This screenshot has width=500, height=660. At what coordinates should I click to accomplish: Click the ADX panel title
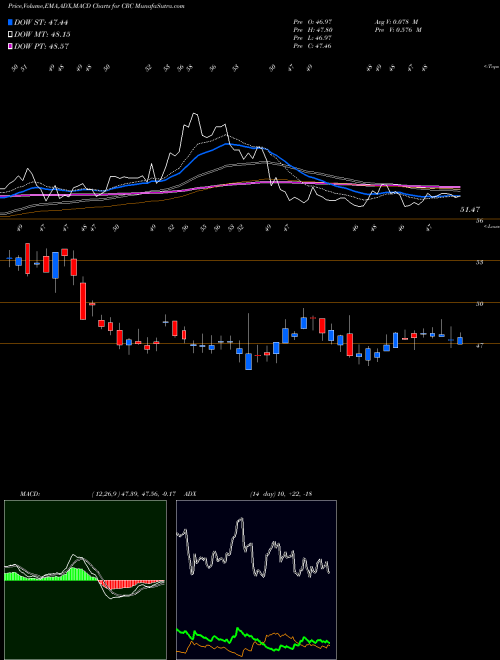190,494
